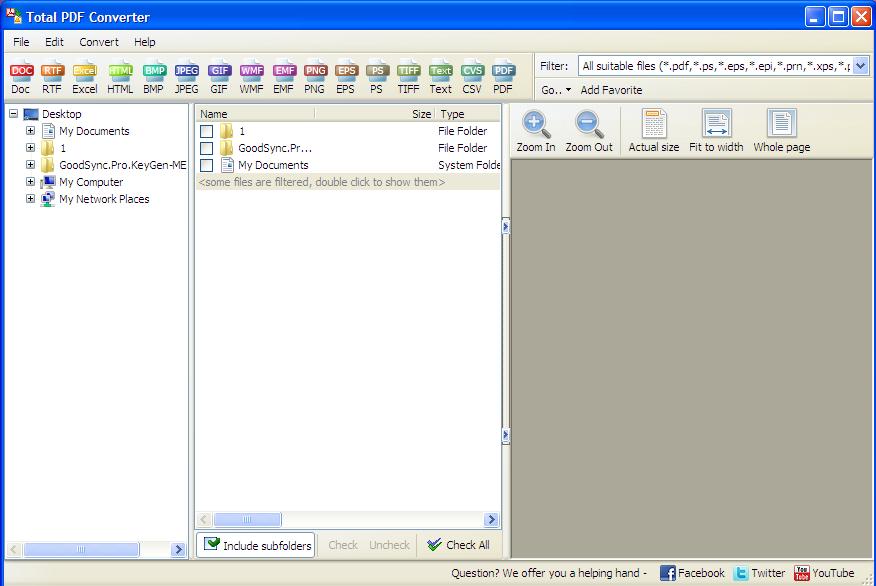This screenshot has height=586, width=876.
Task: Open the Facebook link icon
Action: tap(668, 573)
